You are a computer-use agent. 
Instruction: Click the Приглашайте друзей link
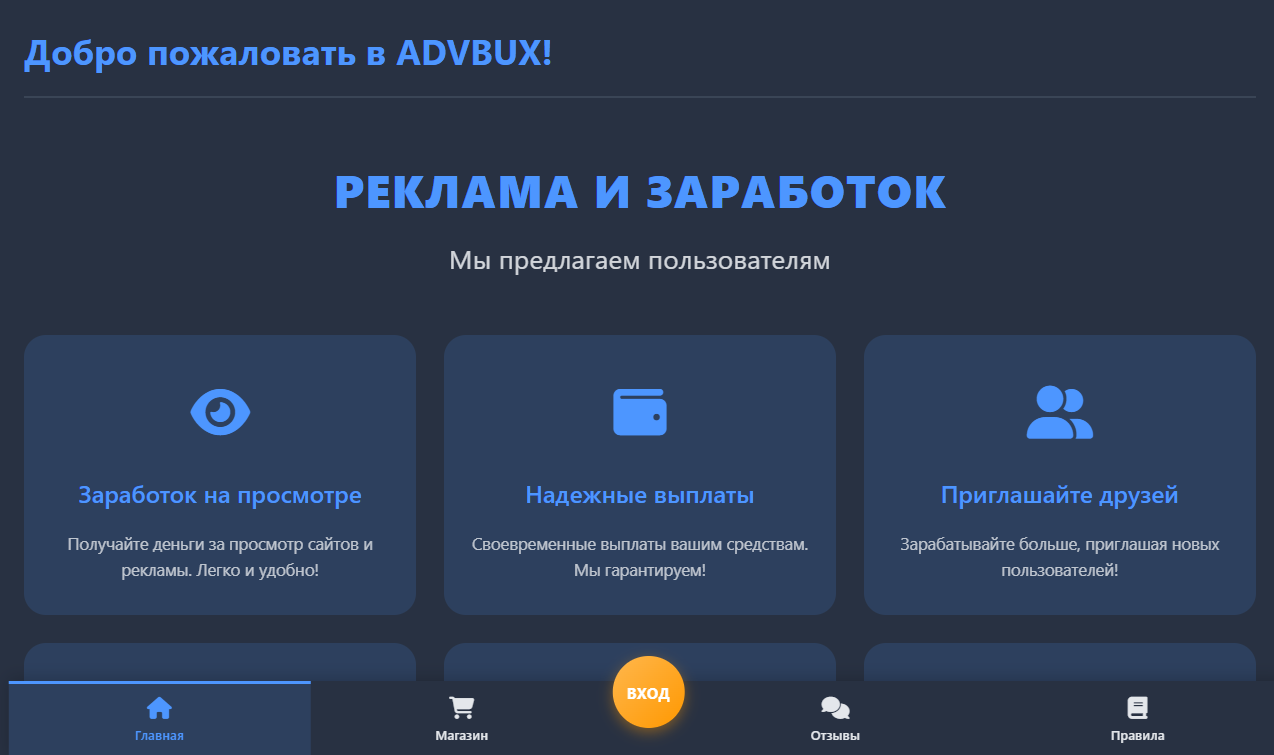(1060, 494)
